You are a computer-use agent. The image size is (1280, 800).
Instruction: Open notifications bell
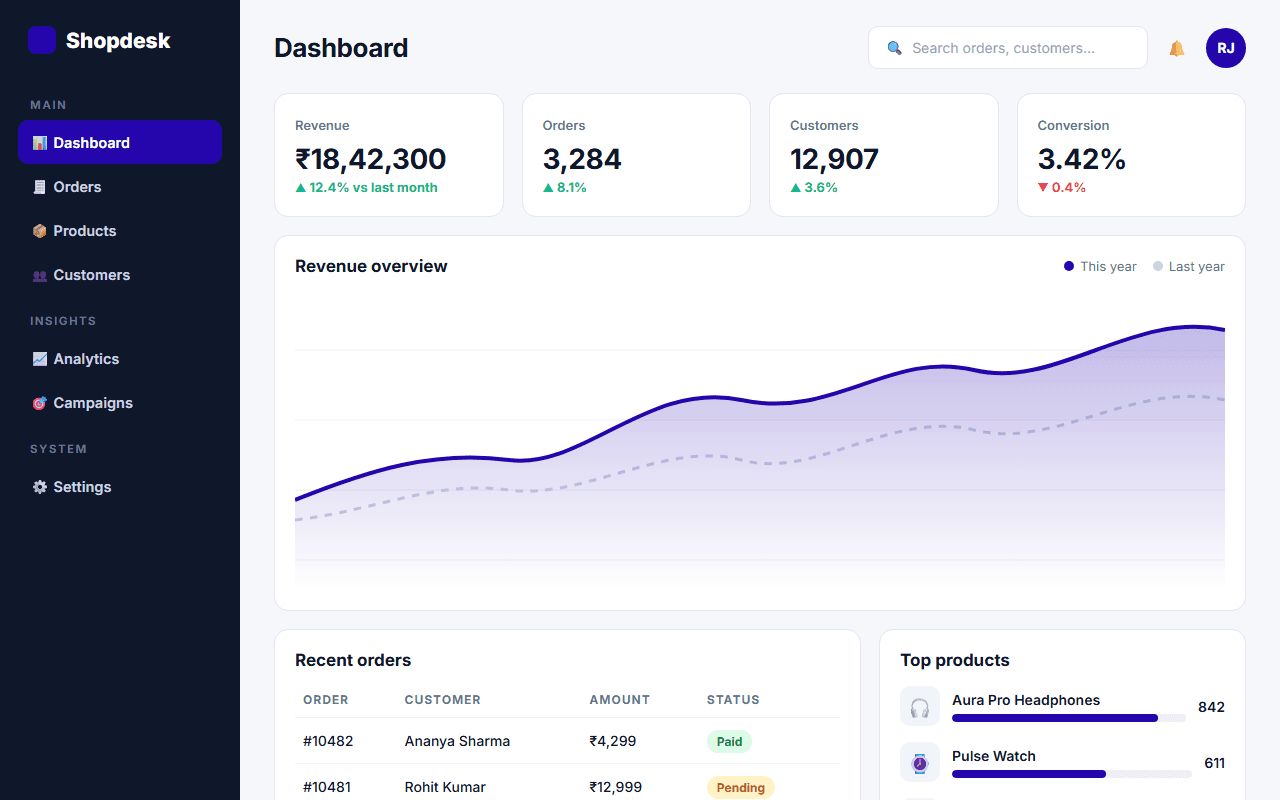click(1177, 48)
